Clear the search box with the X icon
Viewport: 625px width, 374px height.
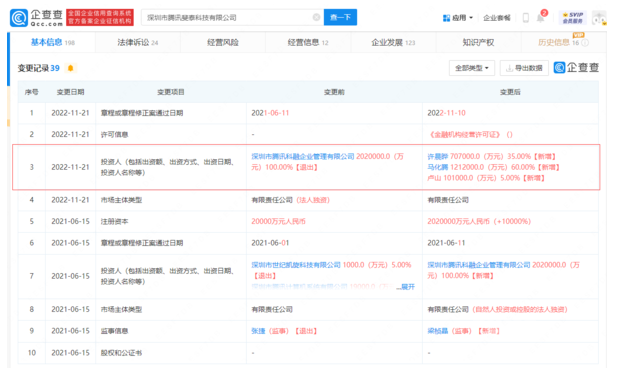click(316, 17)
